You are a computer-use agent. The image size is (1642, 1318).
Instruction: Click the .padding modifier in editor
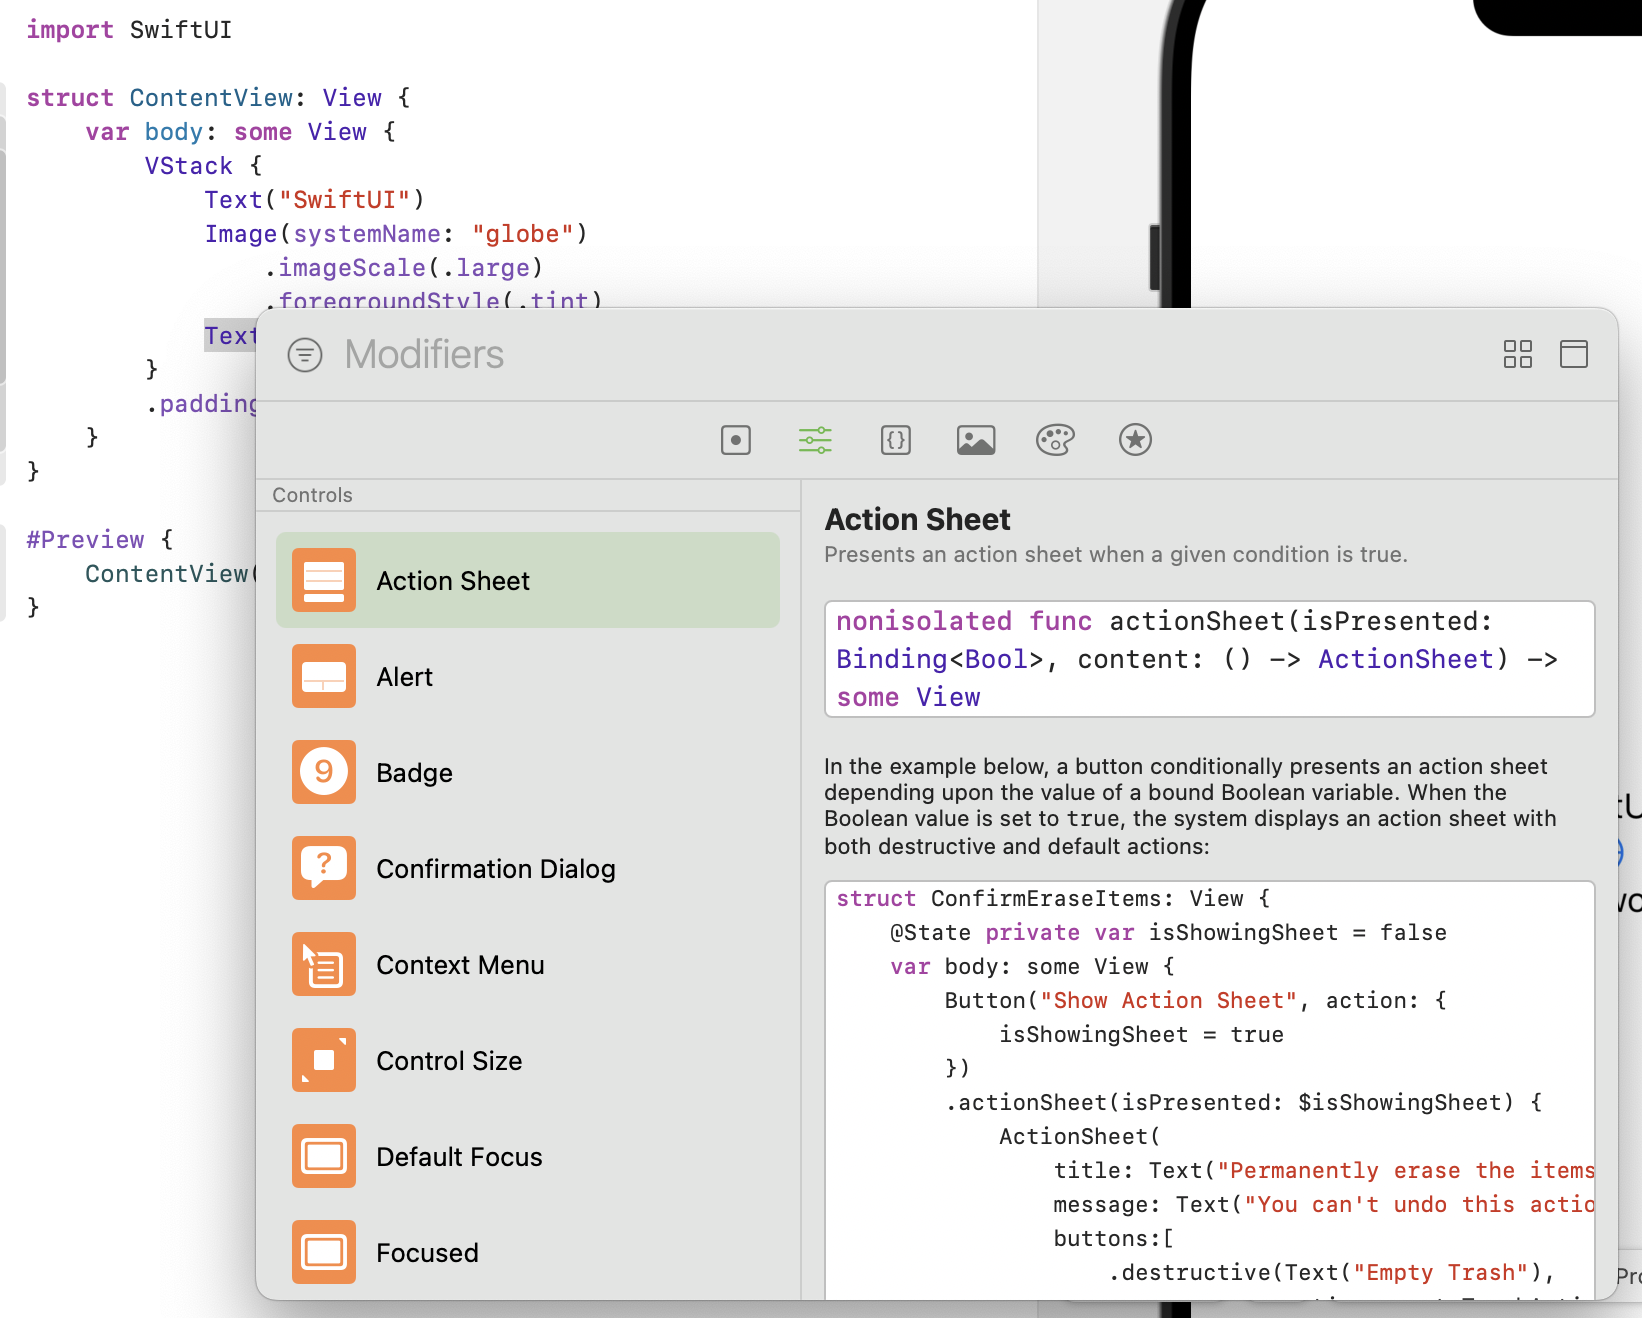202,404
